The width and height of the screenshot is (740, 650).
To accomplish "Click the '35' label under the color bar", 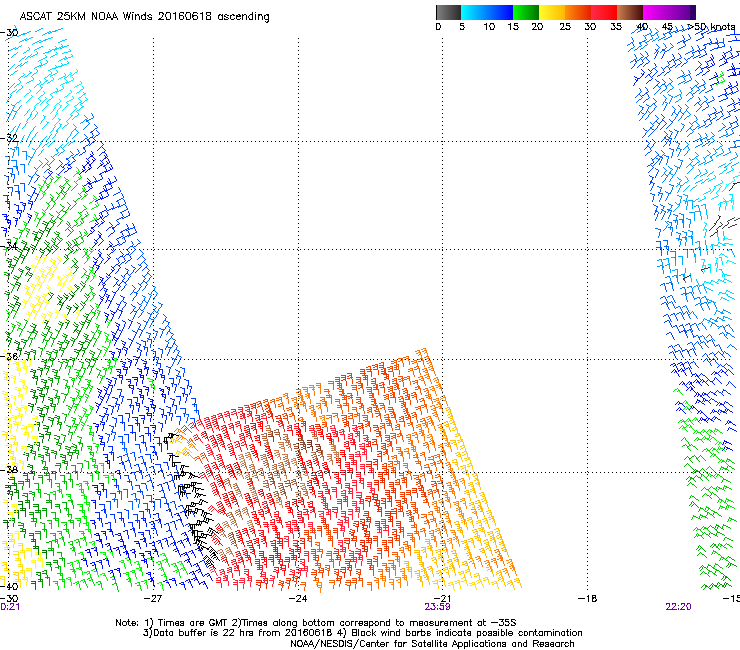I will click(x=616, y=27).
